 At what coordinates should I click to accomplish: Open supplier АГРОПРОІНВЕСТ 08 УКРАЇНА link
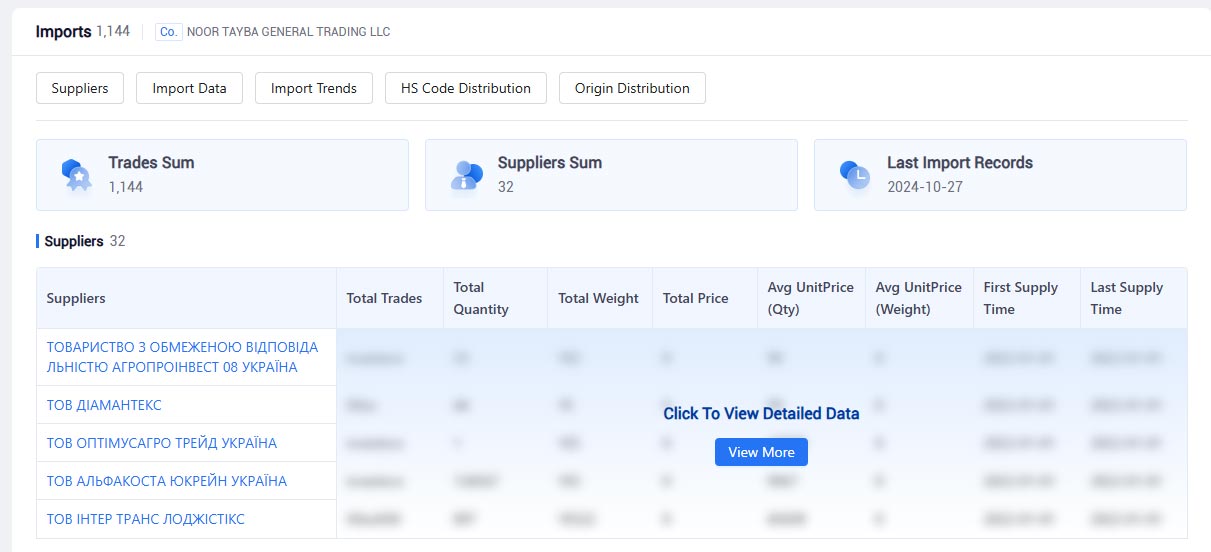point(183,357)
